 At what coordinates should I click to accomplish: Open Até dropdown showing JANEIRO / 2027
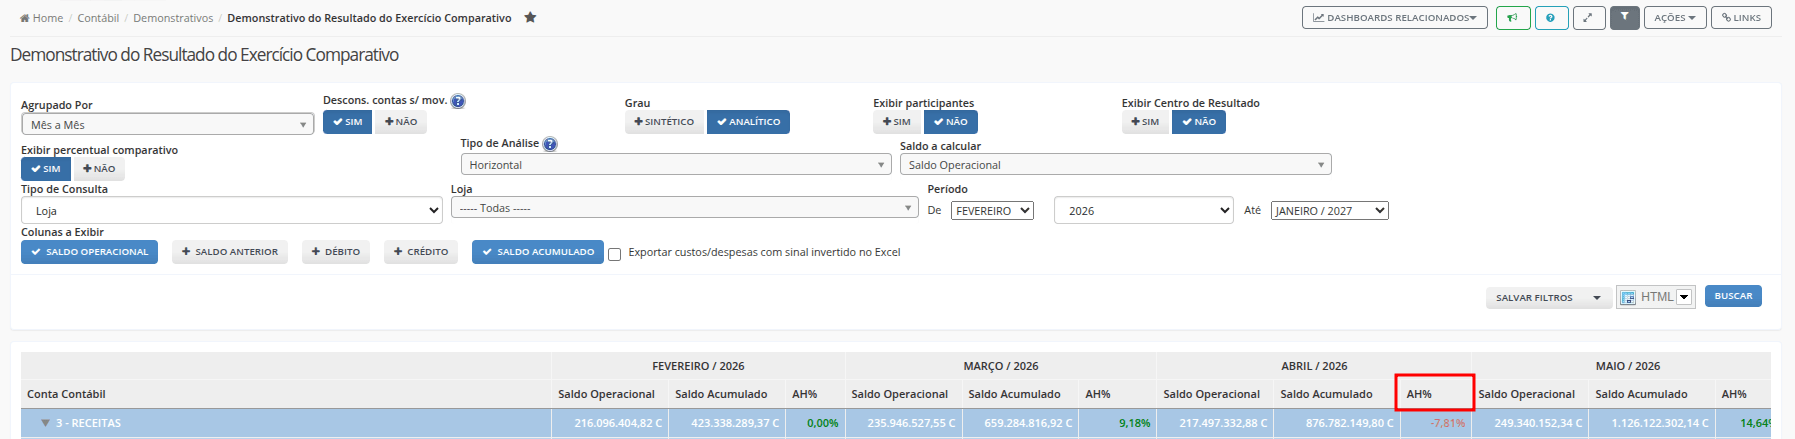coord(1329,211)
